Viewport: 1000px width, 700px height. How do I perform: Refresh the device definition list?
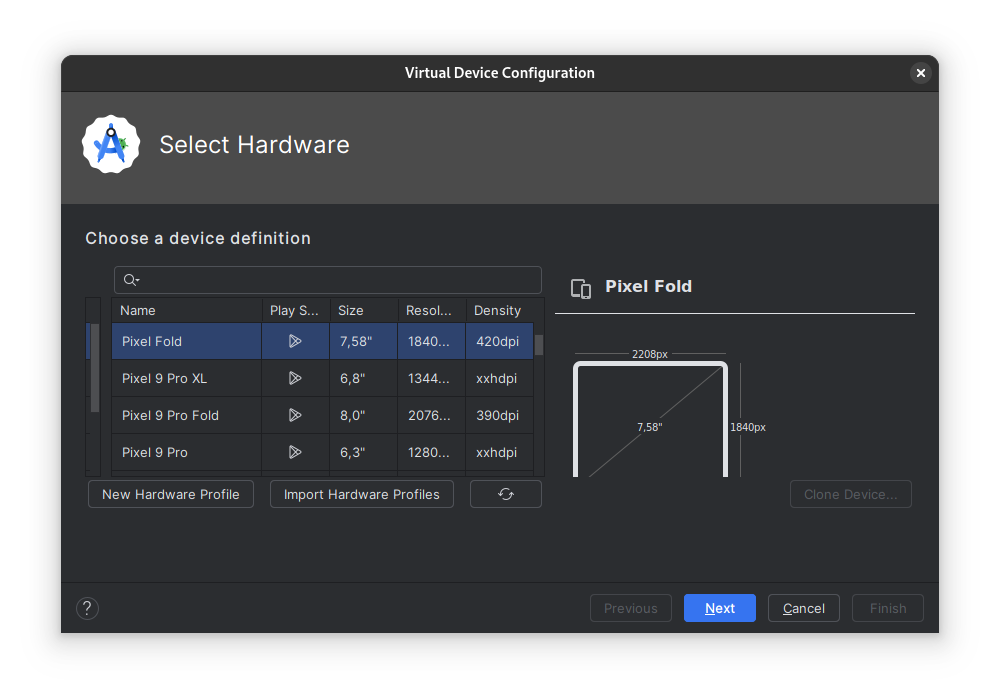click(x=505, y=493)
